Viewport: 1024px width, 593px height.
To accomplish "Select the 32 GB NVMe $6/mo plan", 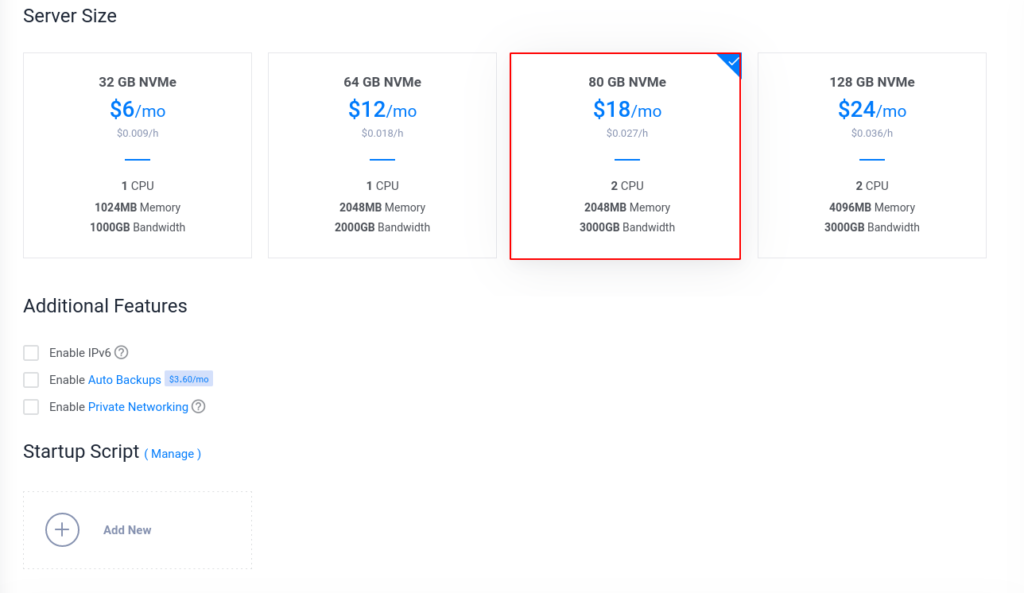I will (137, 155).
